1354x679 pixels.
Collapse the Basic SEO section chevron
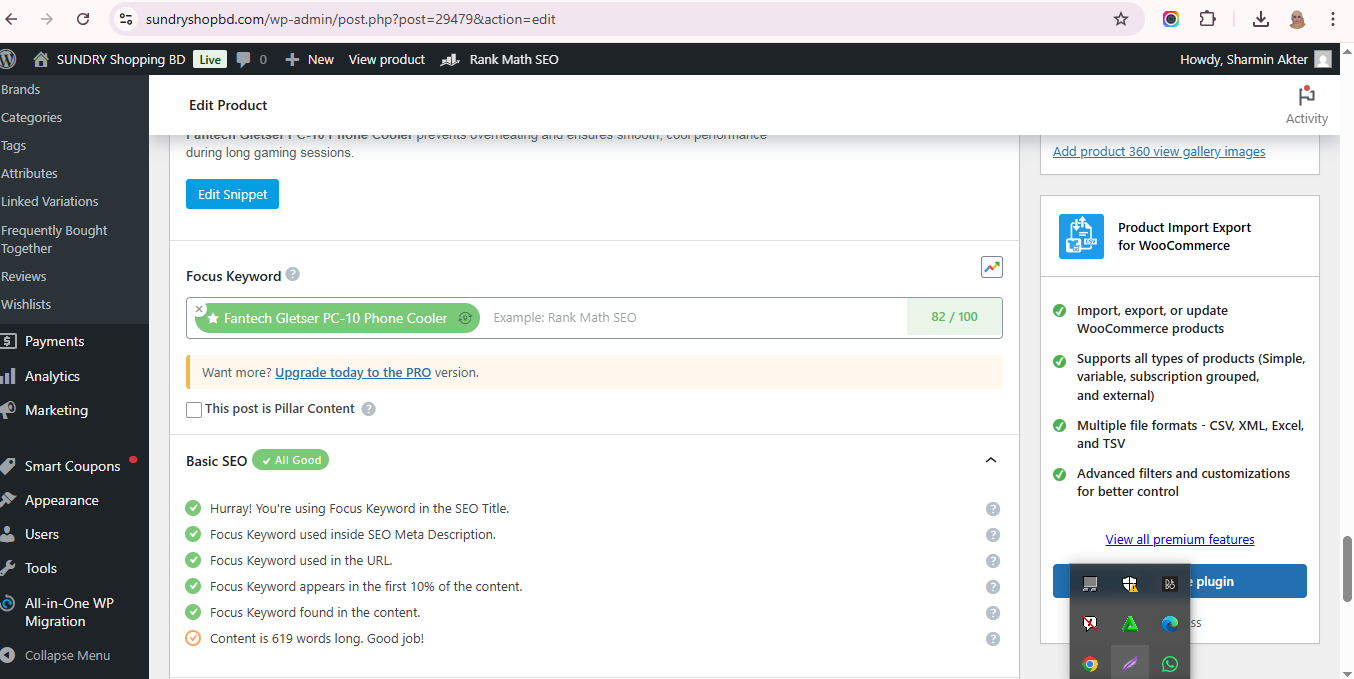pyautogui.click(x=991, y=460)
